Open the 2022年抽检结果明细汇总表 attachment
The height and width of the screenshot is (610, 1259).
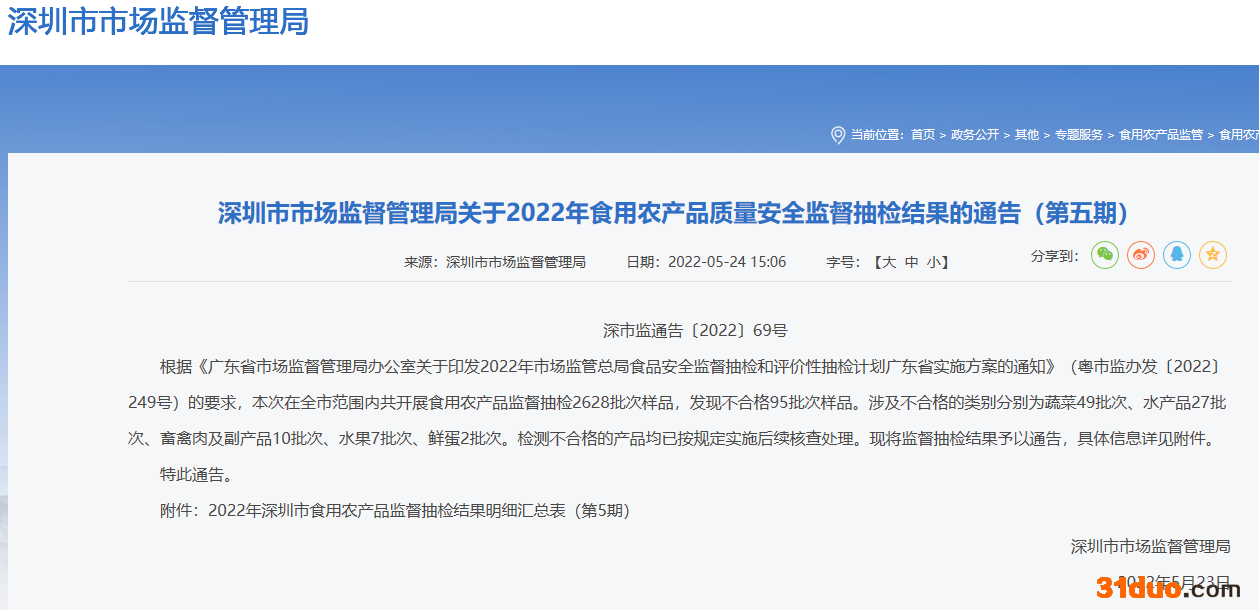pyautogui.click(x=418, y=511)
